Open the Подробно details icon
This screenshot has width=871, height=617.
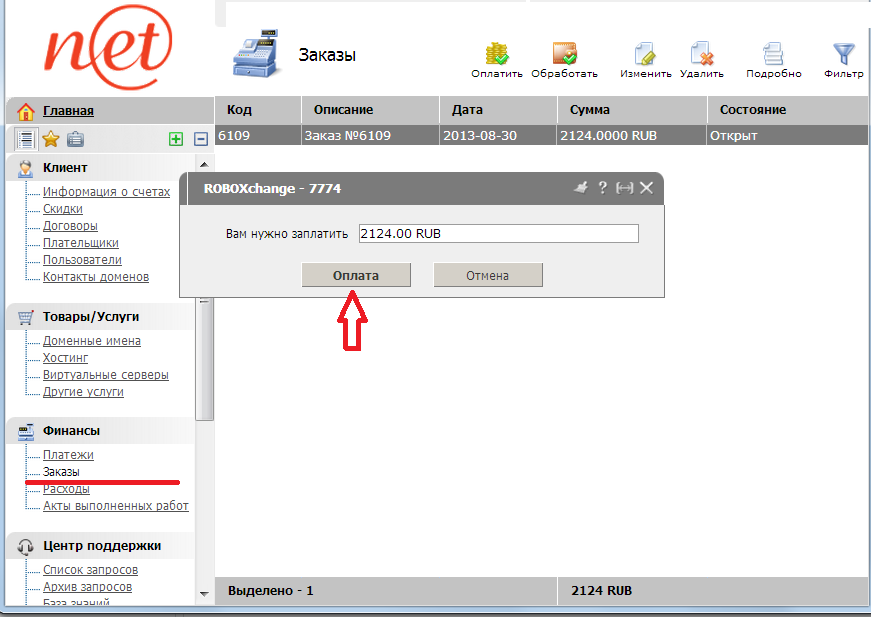point(773,54)
